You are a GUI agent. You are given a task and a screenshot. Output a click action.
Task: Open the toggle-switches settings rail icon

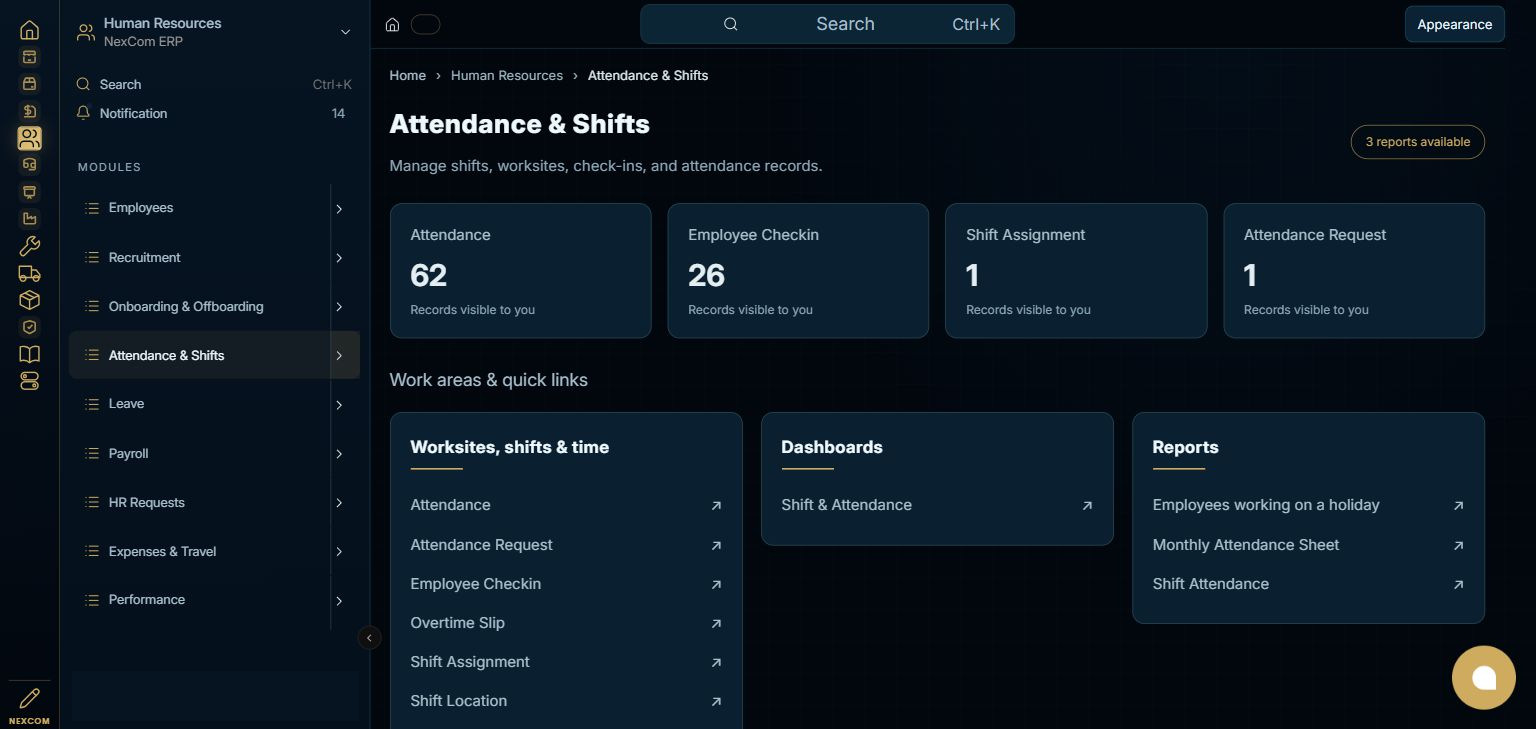tap(29, 381)
